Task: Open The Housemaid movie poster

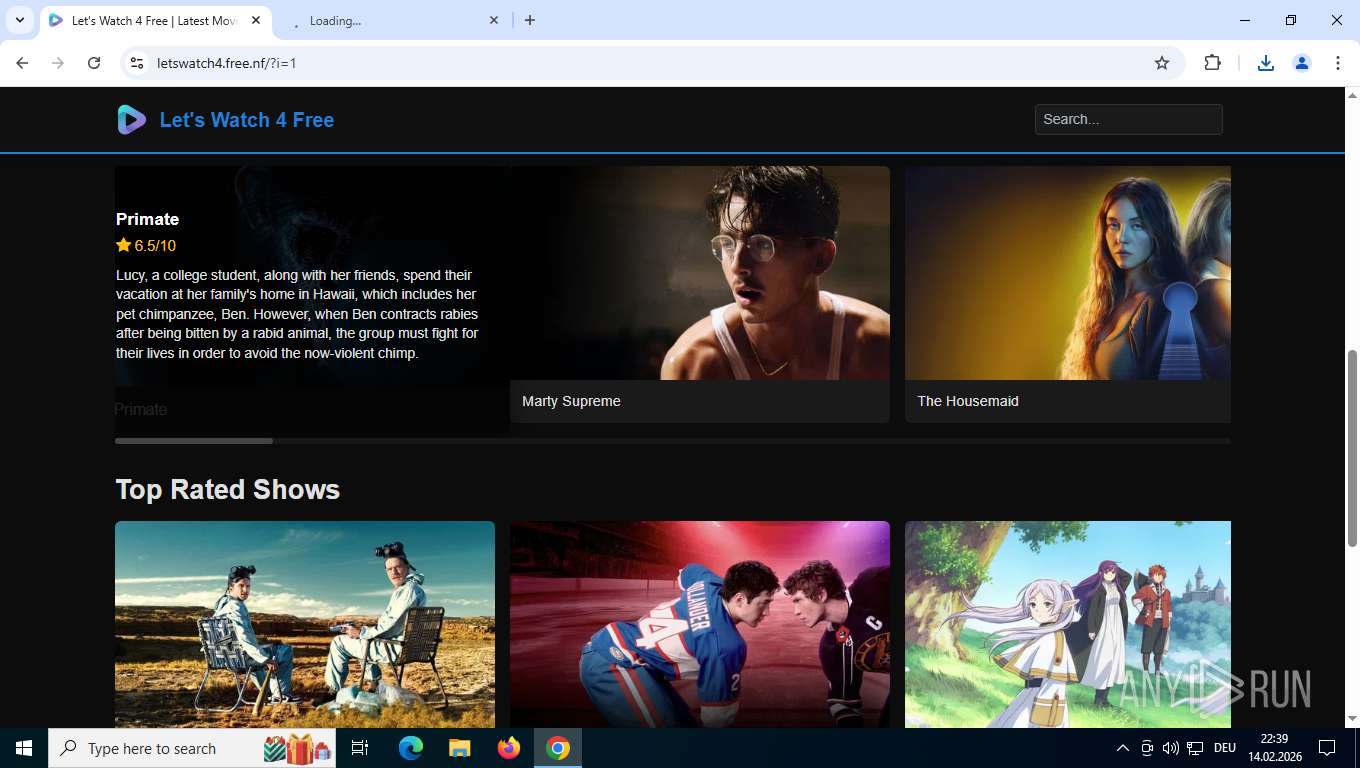Action: point(1068,273)
